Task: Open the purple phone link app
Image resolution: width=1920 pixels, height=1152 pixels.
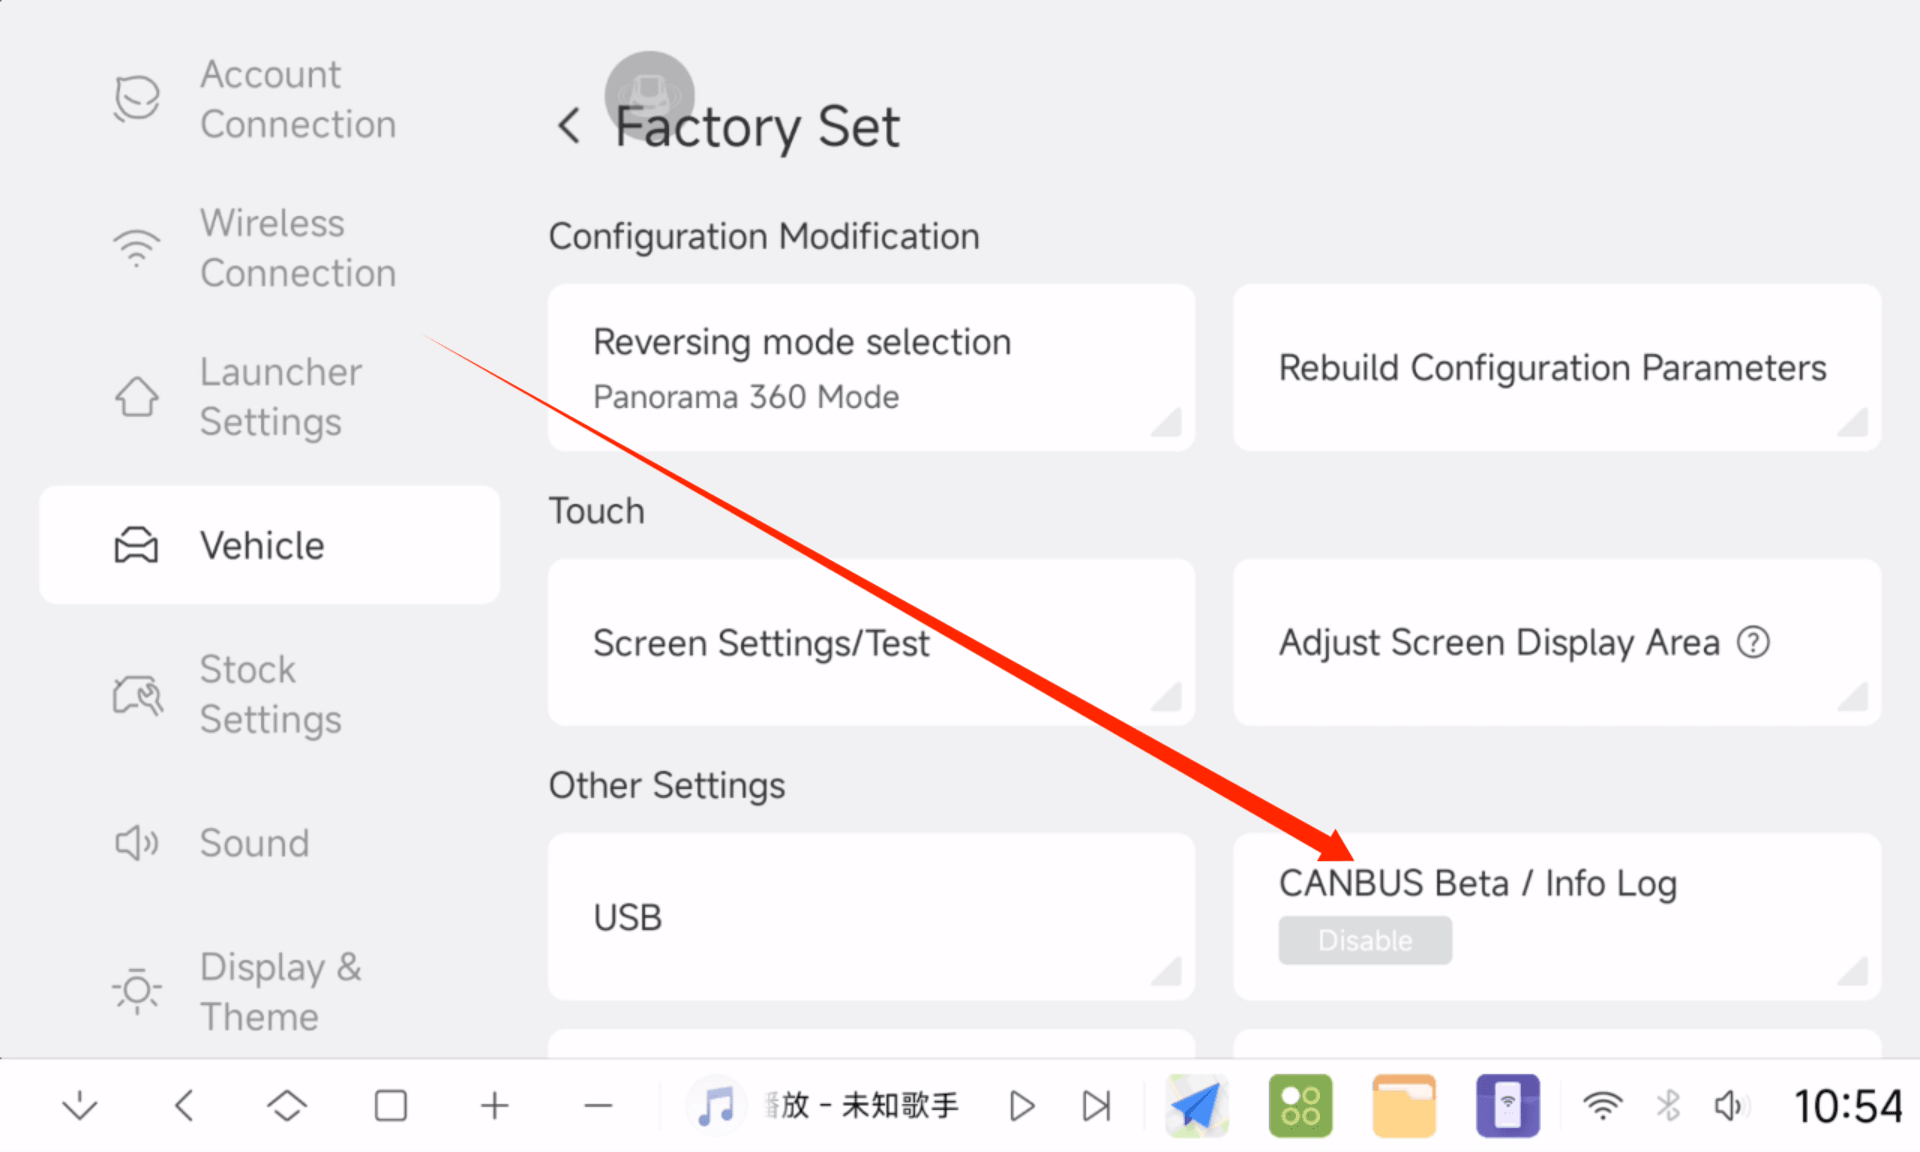Action: [1507, 1106]
